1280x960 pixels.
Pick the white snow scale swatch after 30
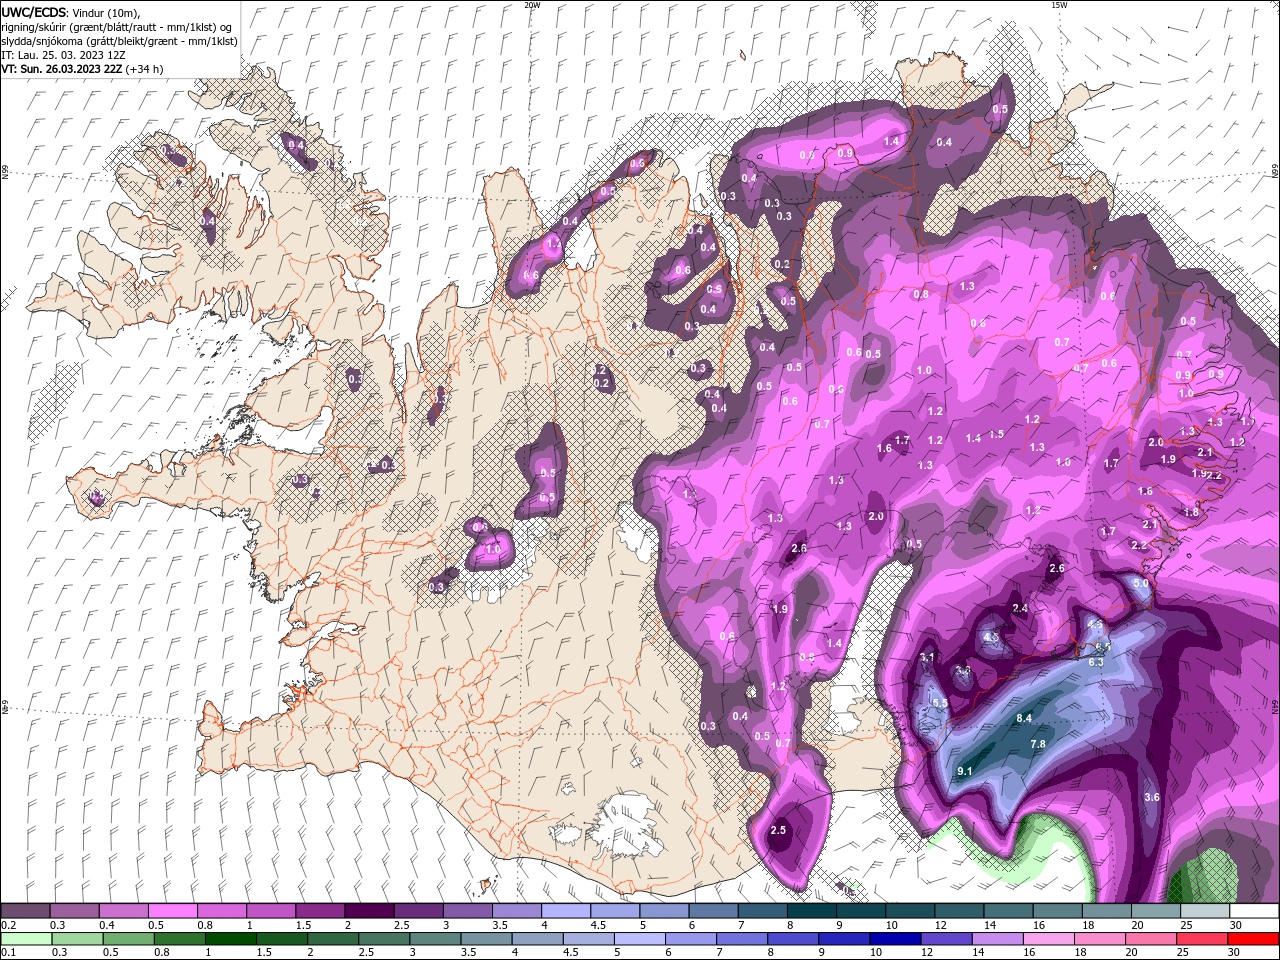point(1254,911)
